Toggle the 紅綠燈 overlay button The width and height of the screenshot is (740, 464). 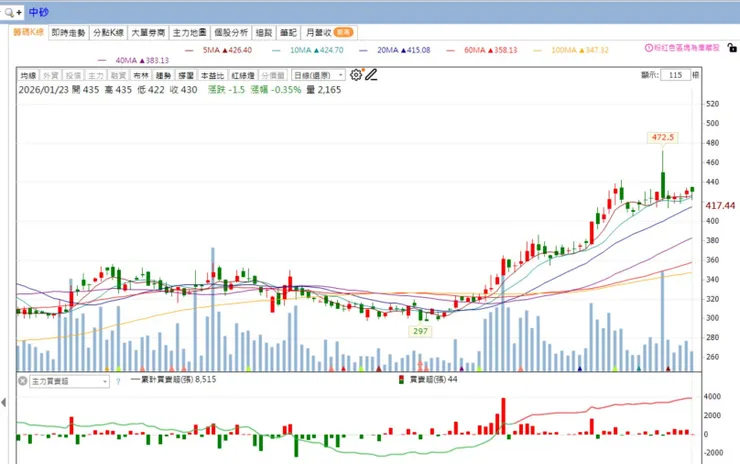click(243, 76)
